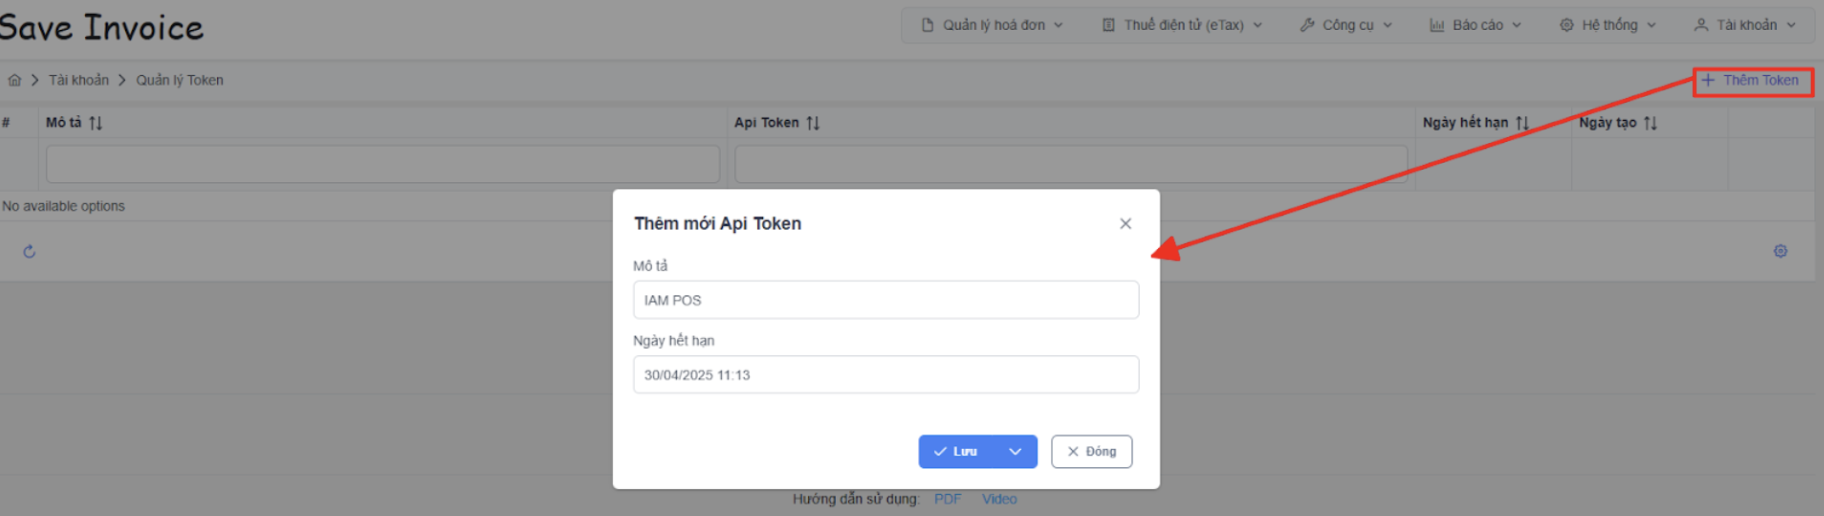Click the Api Token column filter field

coord(1071,164)
